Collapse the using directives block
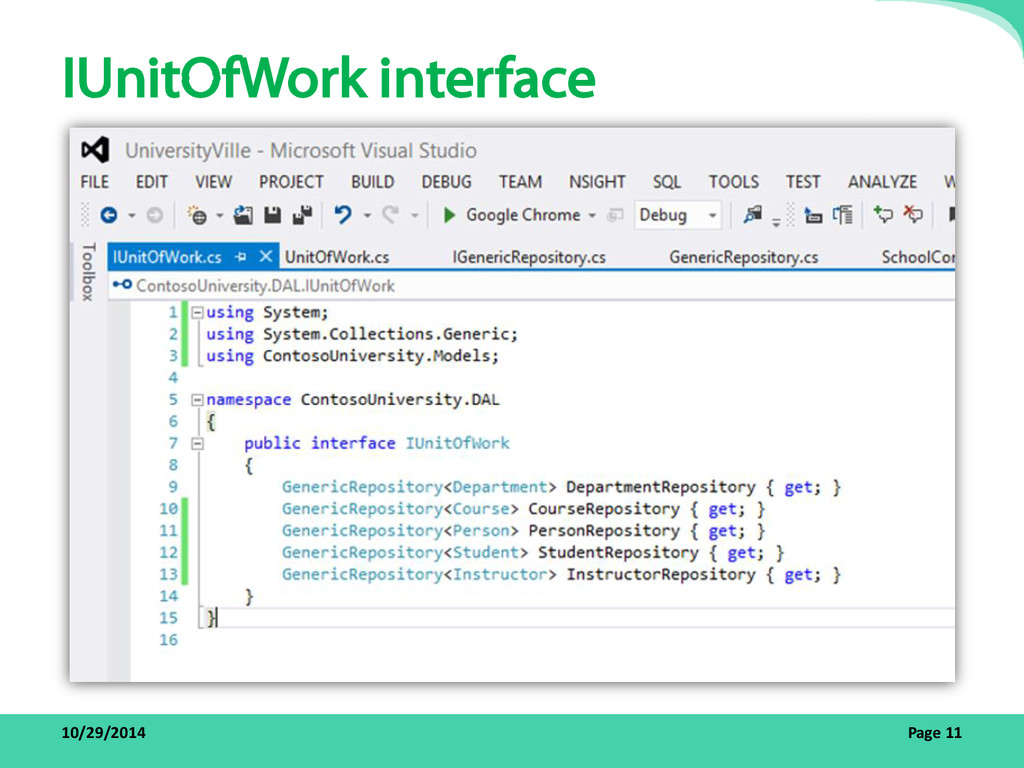 click(197, 312)
